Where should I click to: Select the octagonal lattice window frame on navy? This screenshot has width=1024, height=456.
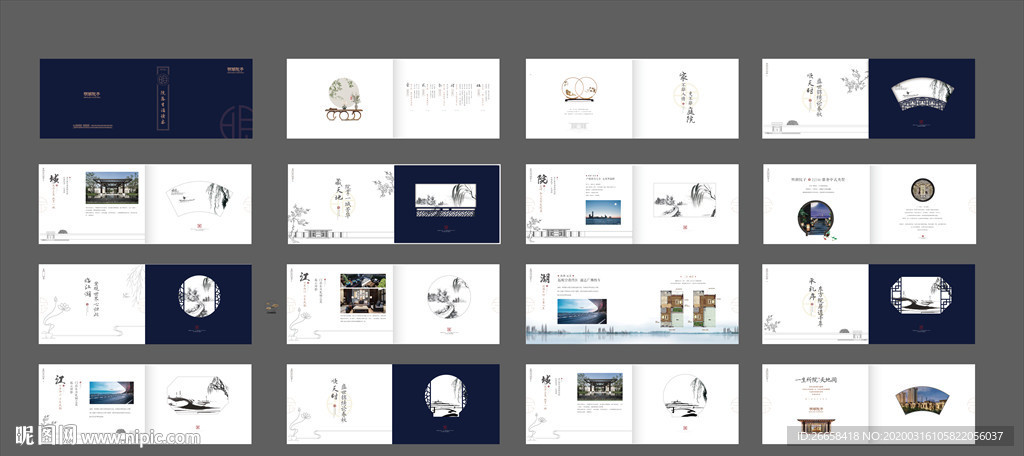click(920, 295)
